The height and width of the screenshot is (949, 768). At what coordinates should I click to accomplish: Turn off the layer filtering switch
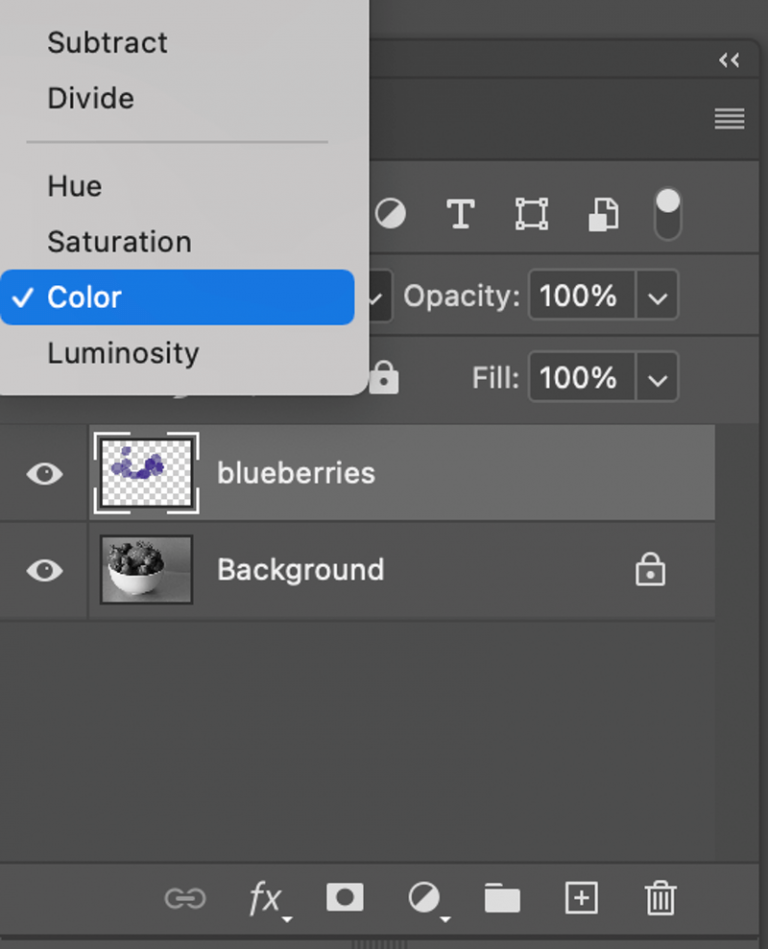click(x=667, y=214)
